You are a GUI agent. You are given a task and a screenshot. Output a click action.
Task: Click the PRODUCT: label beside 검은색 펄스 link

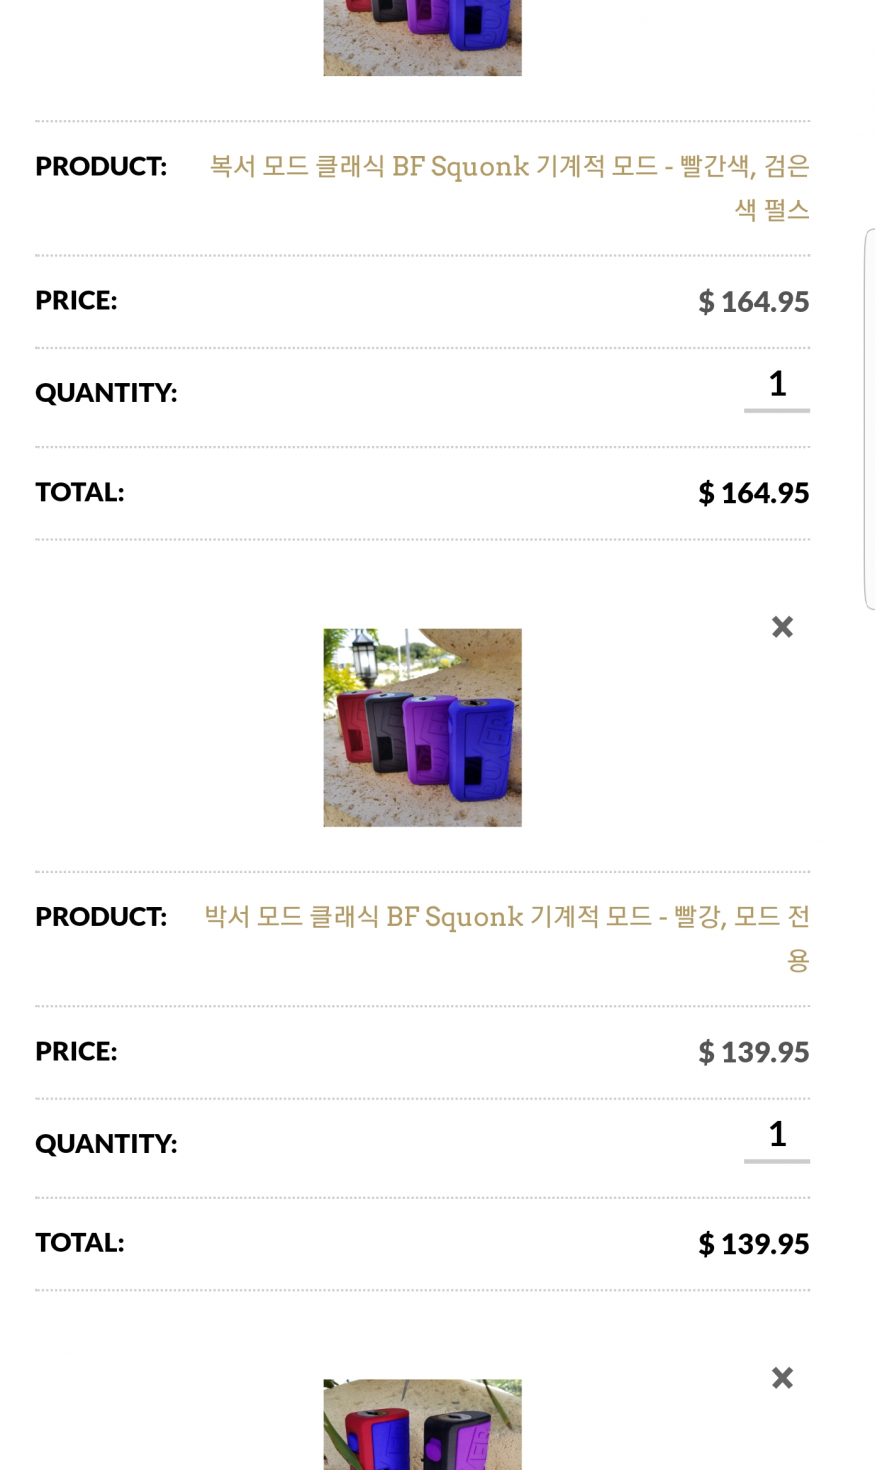click(x=101, y=166)
